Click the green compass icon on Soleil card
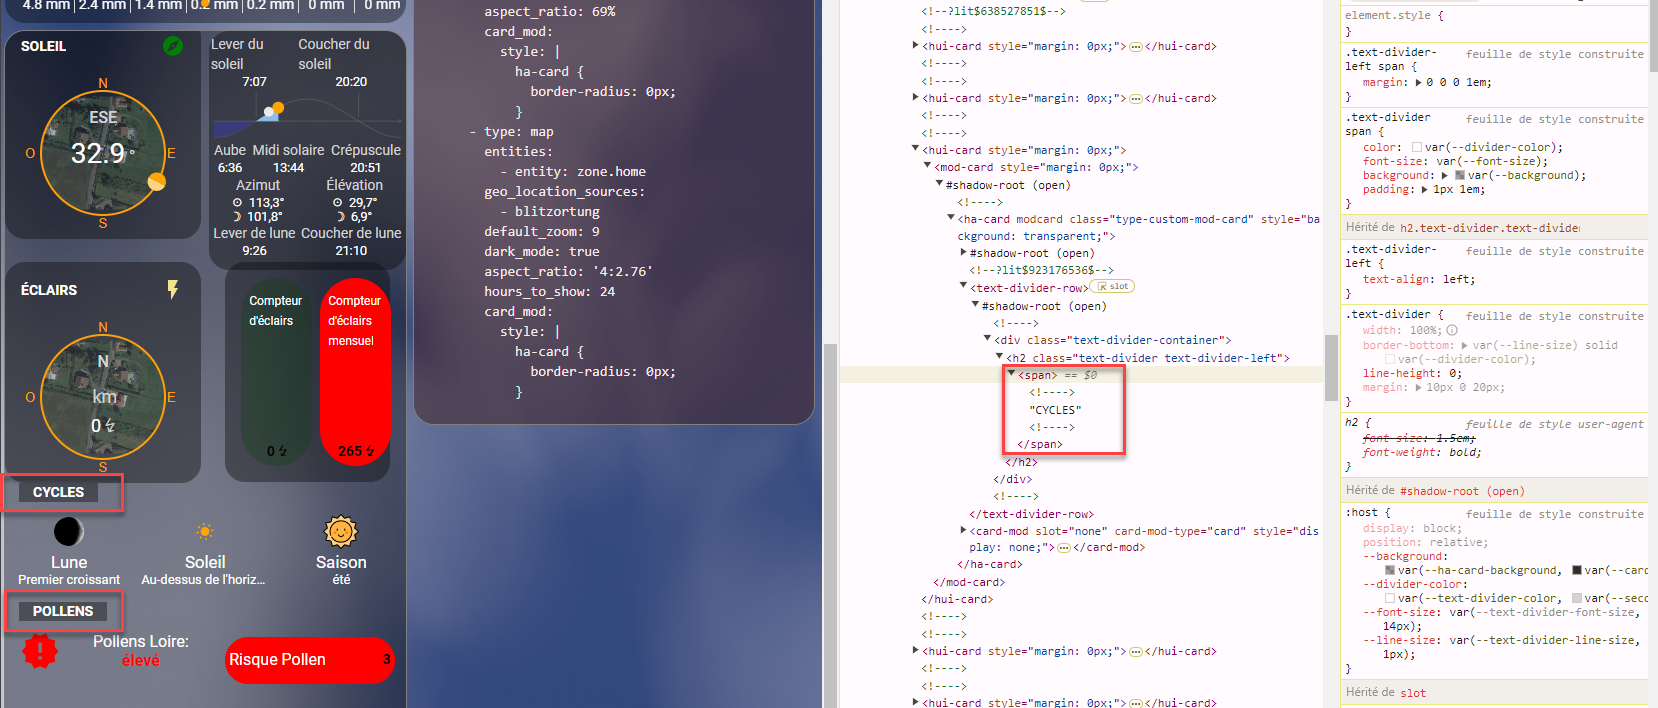This screenshot has height=708, width=1658. pyautogui.click(x=173, y=46)
